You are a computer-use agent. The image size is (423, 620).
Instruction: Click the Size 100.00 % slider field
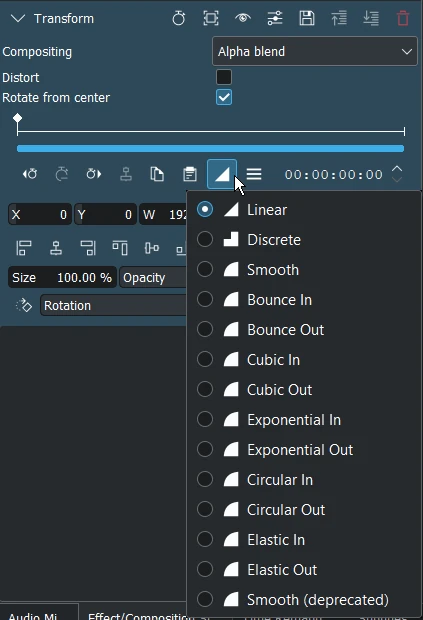coord(62,277)
